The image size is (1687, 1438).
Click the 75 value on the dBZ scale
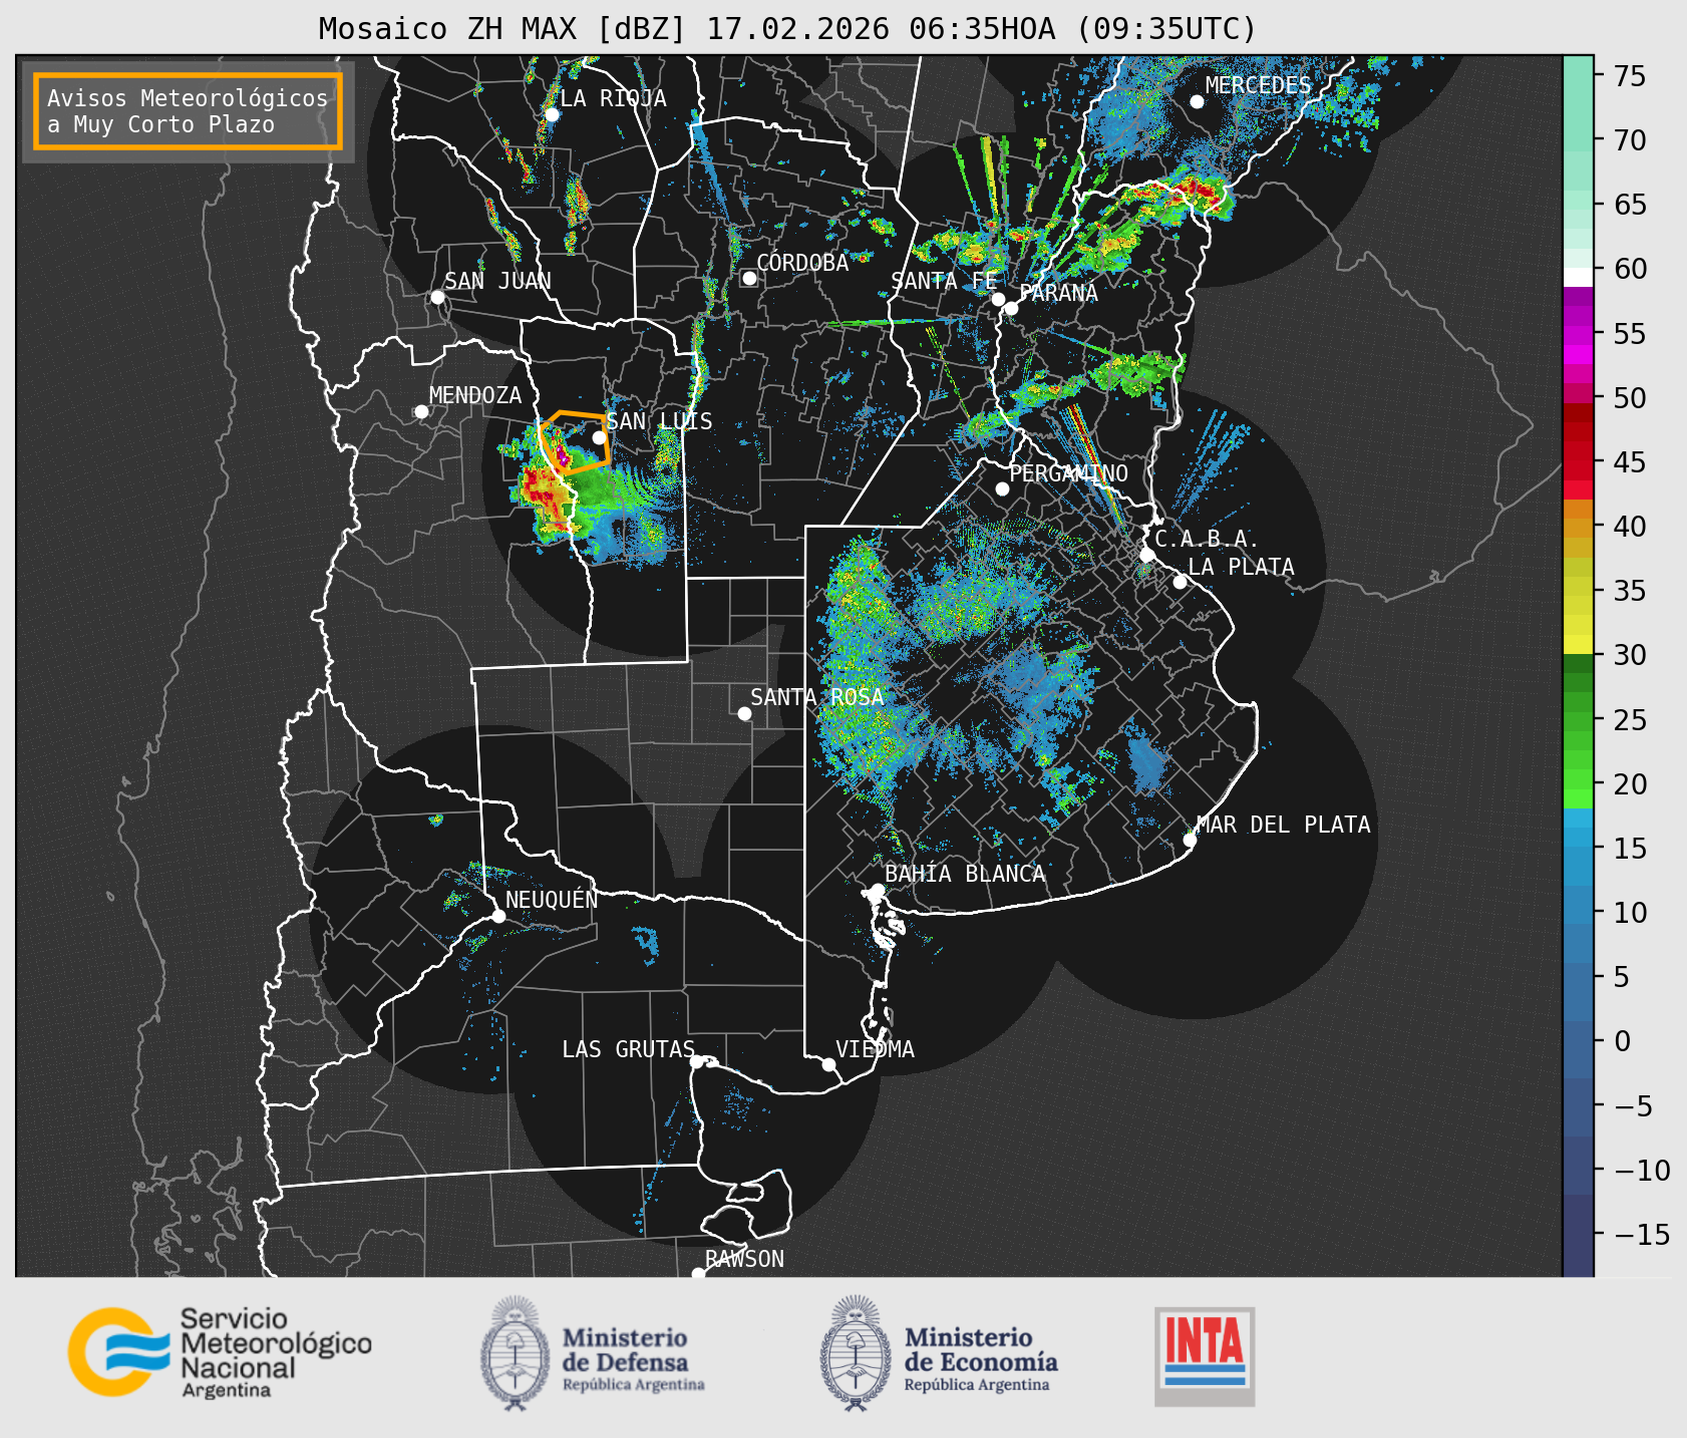pyautogui.click(x=1631, y=75)
